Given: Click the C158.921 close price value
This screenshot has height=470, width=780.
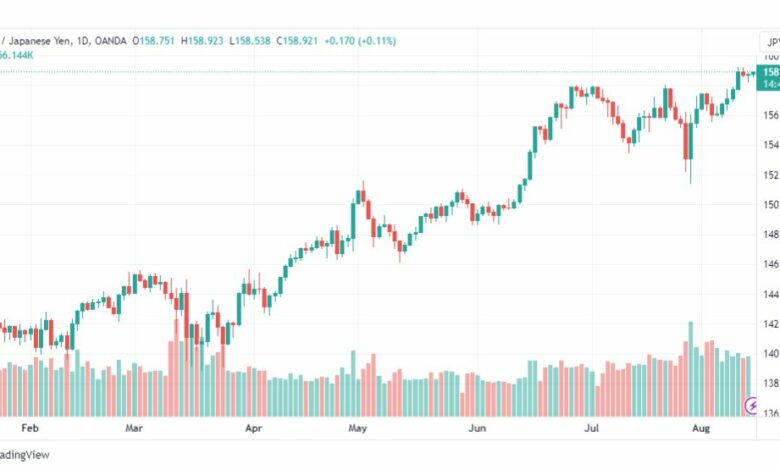Looking at the screenshot, I should 297,41.
